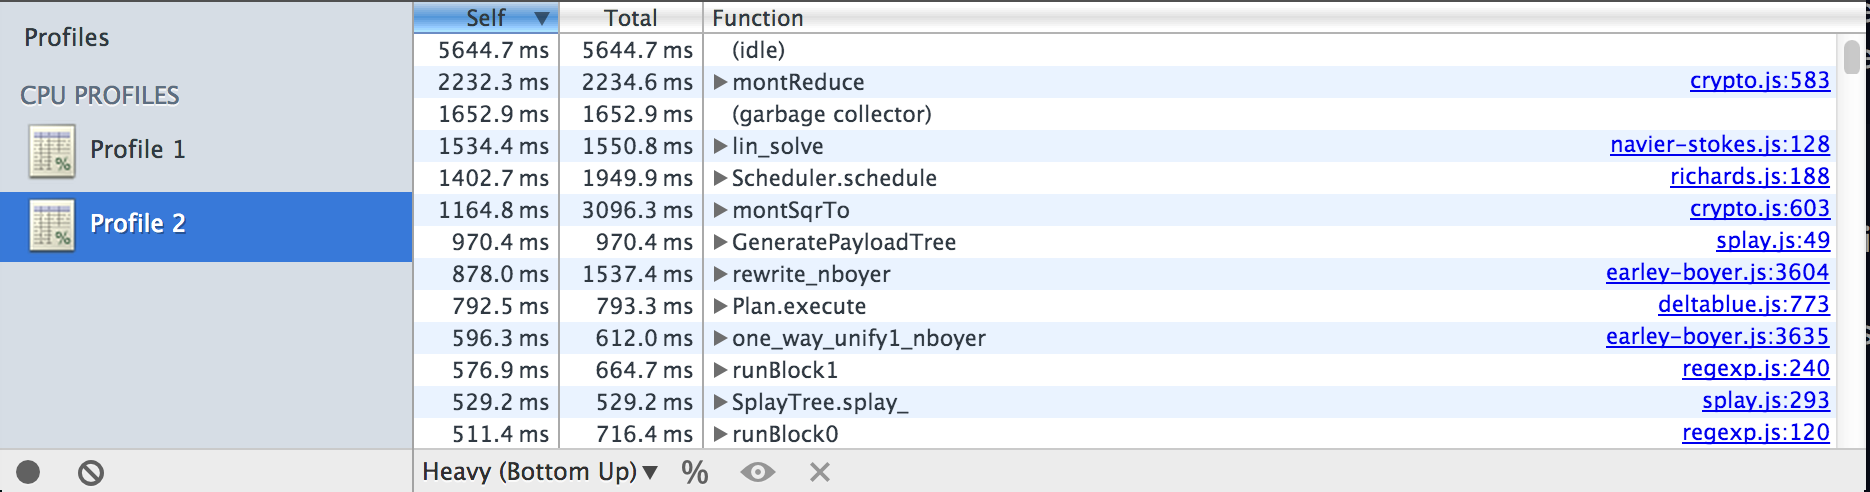Open the Heavy (Bottom Up) view dropdown
The width and height of the screenshot is (1870, 492).
540,472
